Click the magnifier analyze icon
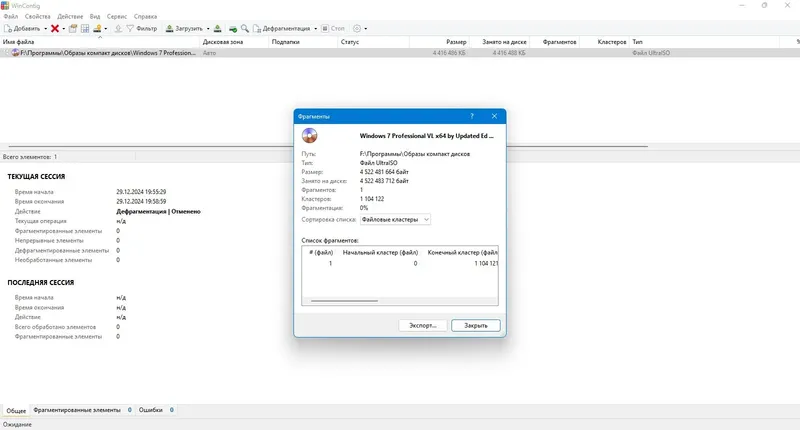The image size is (800, 430). click(x=245, y=29)
